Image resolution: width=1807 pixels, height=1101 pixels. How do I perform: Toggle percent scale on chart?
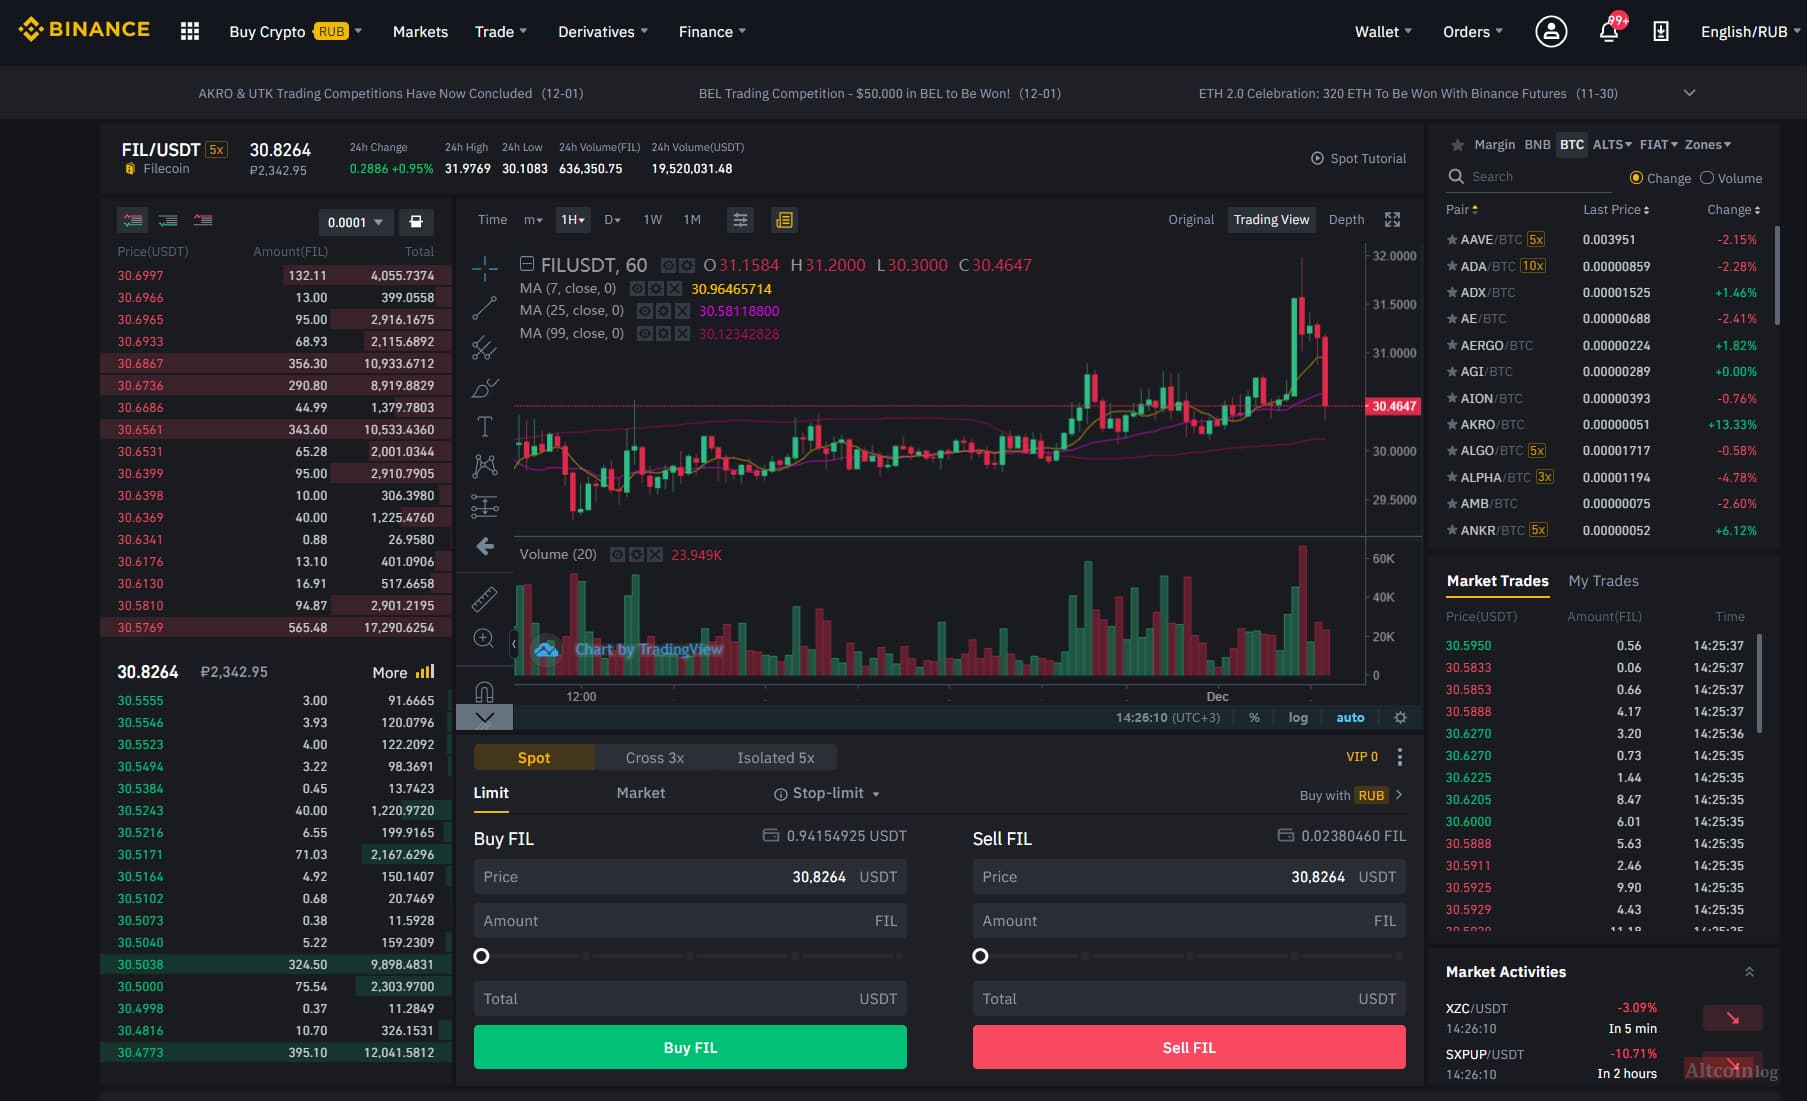pyautogui.click(x=1254, y=718)
